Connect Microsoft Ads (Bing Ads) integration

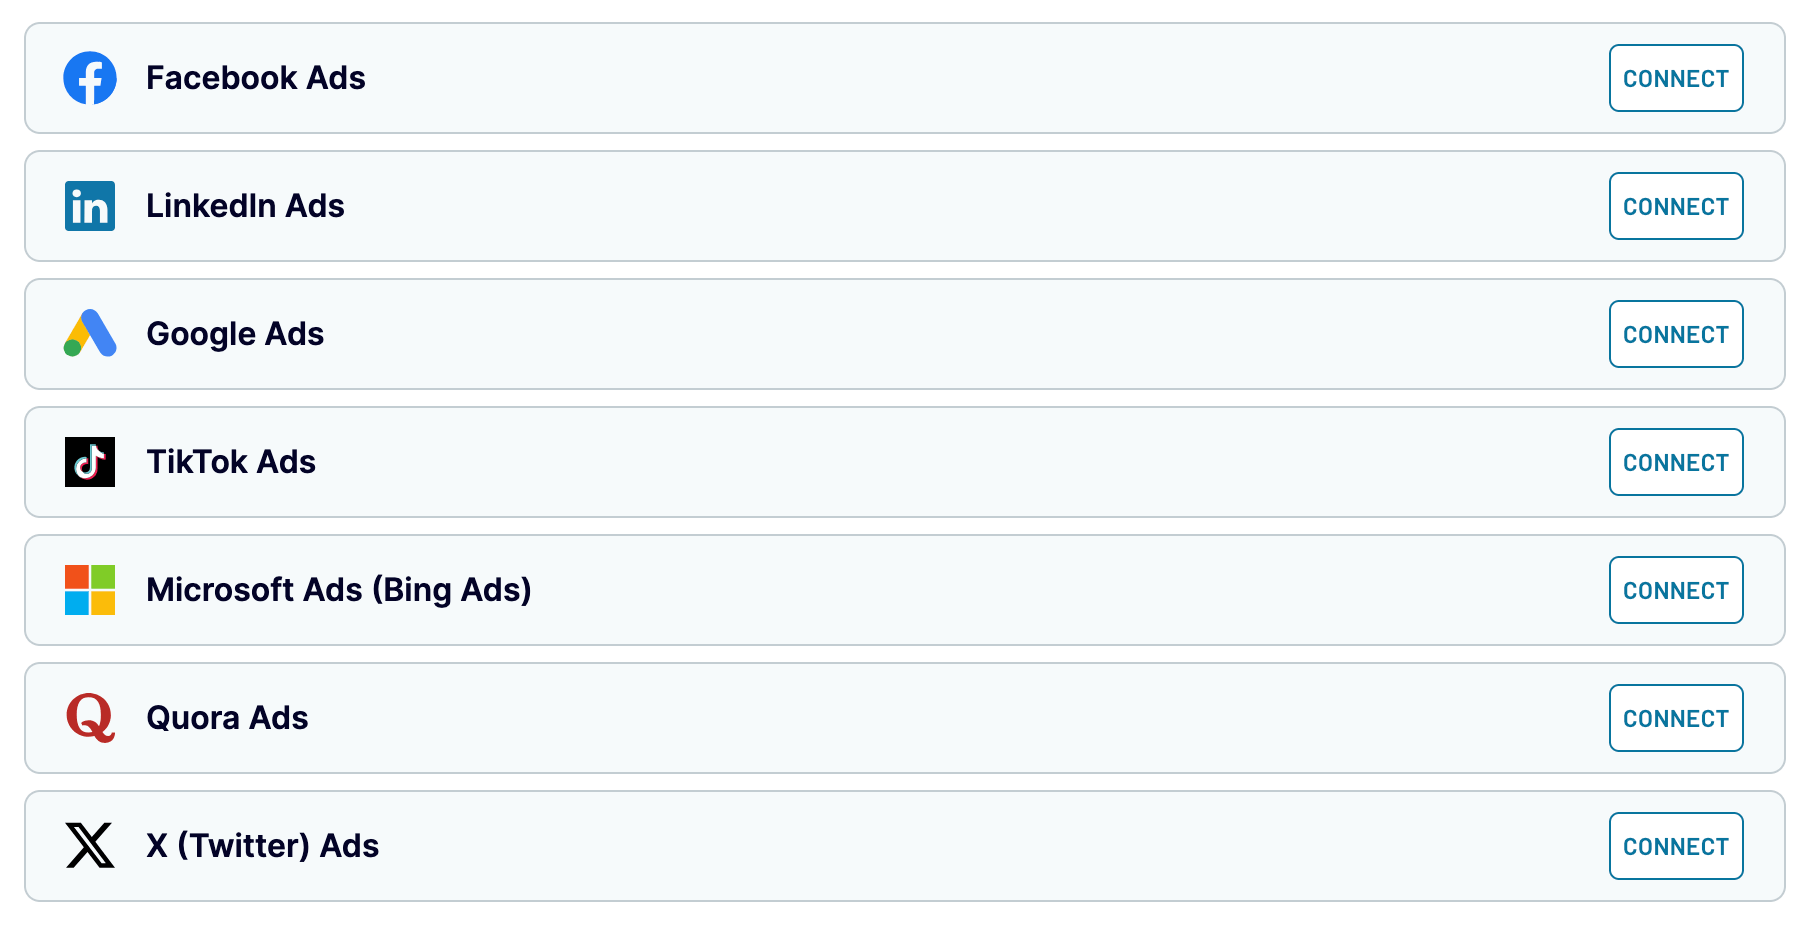coord(1676,590)
